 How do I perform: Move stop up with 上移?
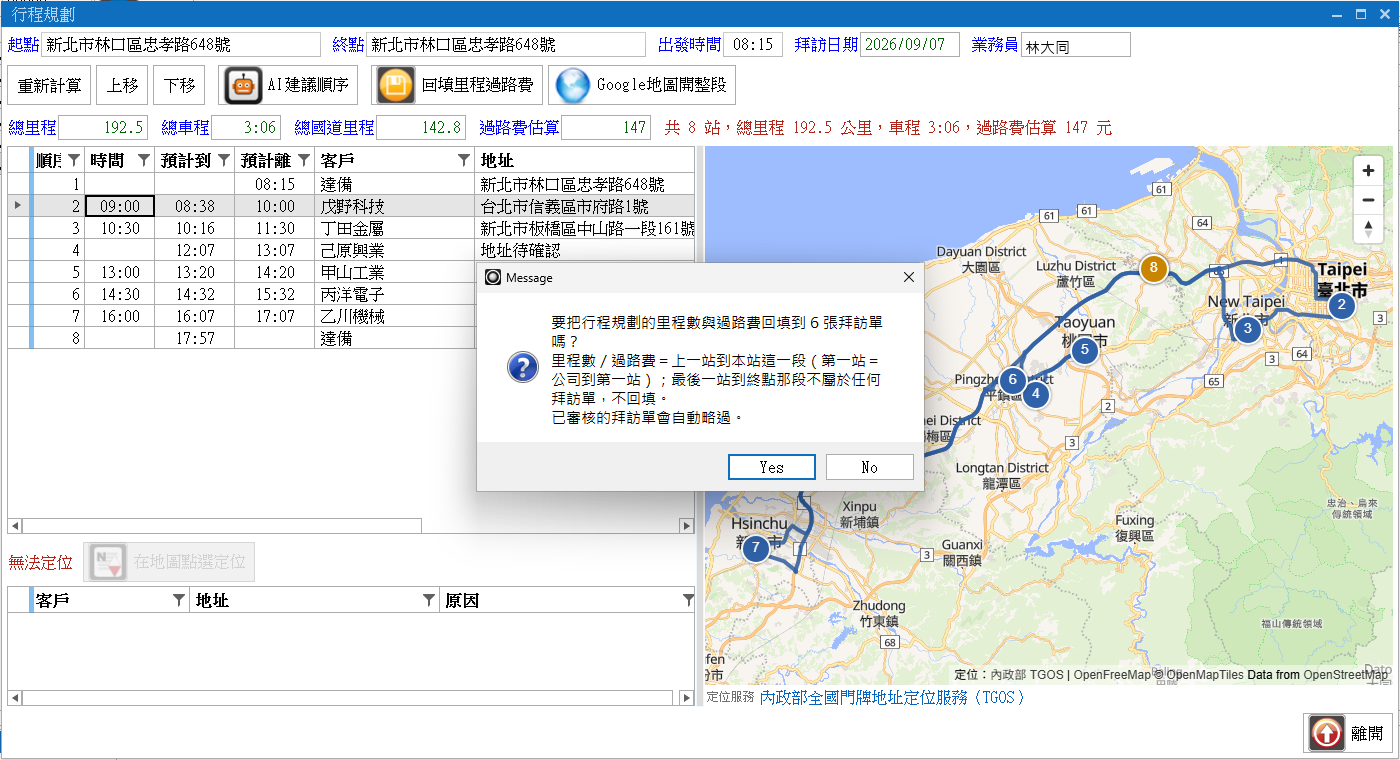click(122, 85)
